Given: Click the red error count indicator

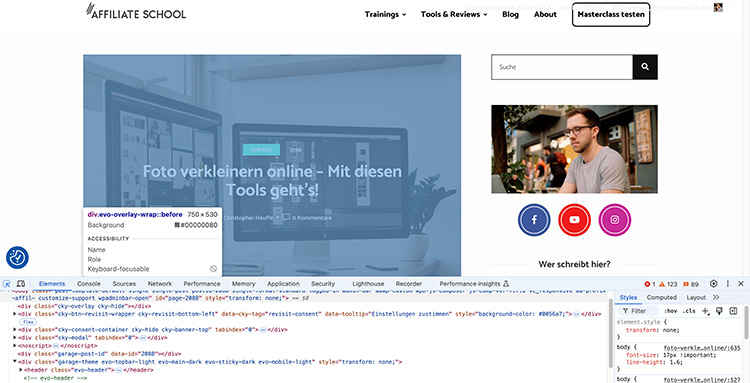Looking at the screenshot, I should coord(650,284).
